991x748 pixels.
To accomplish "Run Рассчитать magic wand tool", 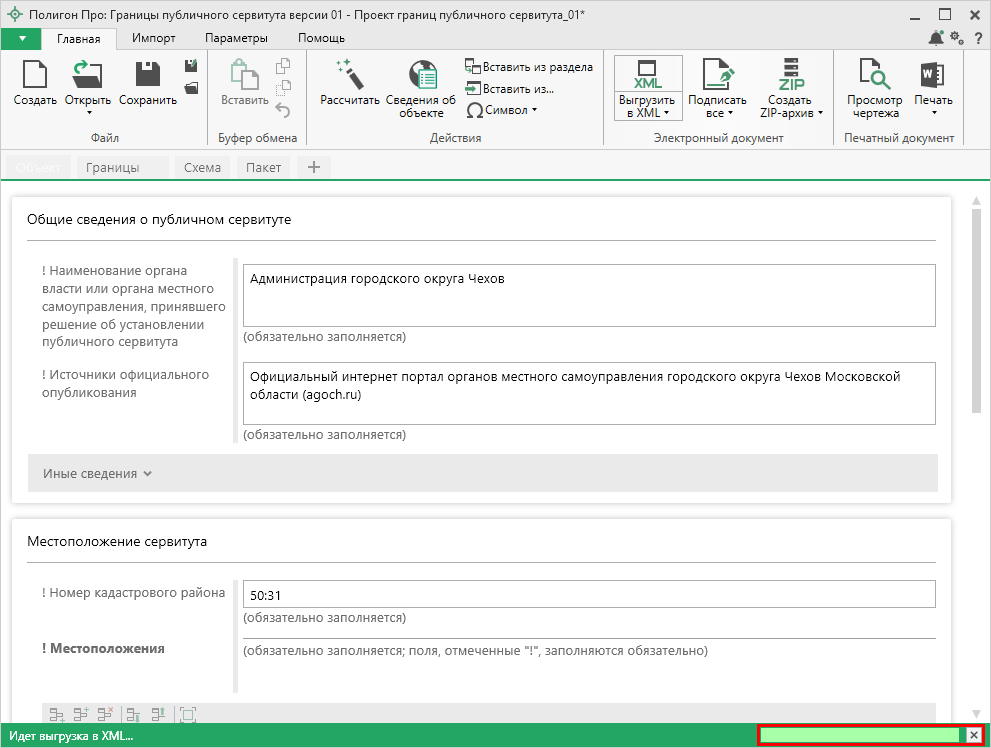I will pos(350,76).
